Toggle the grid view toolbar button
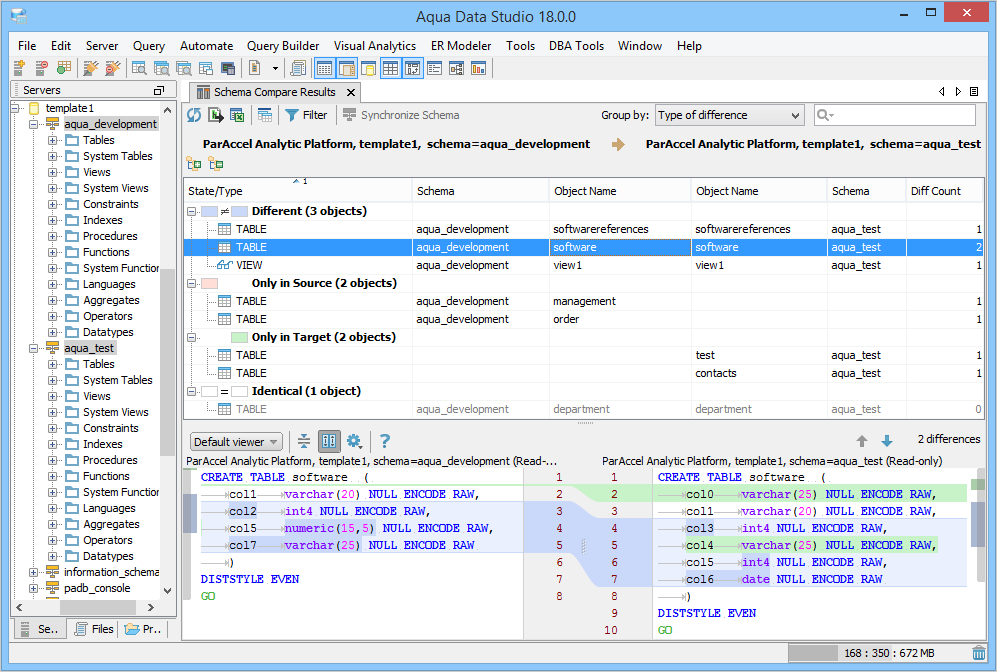Screen dimensions: 997x672 (390, 68)
